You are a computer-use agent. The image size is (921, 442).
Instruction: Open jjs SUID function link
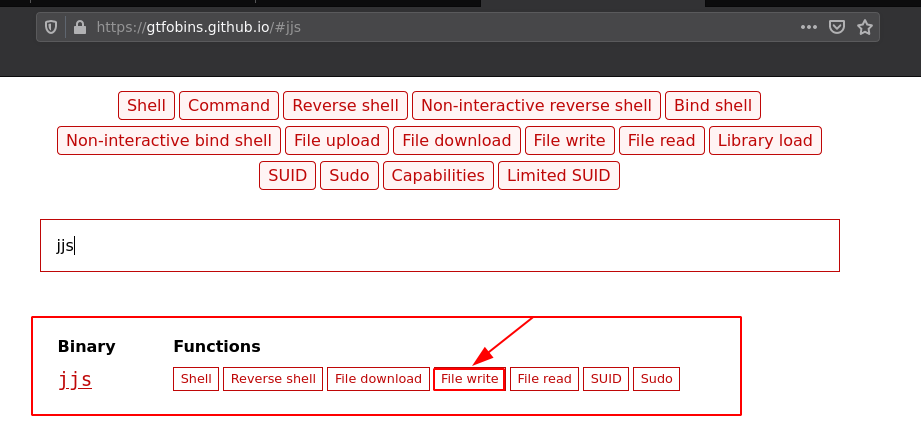click(606, 379)
